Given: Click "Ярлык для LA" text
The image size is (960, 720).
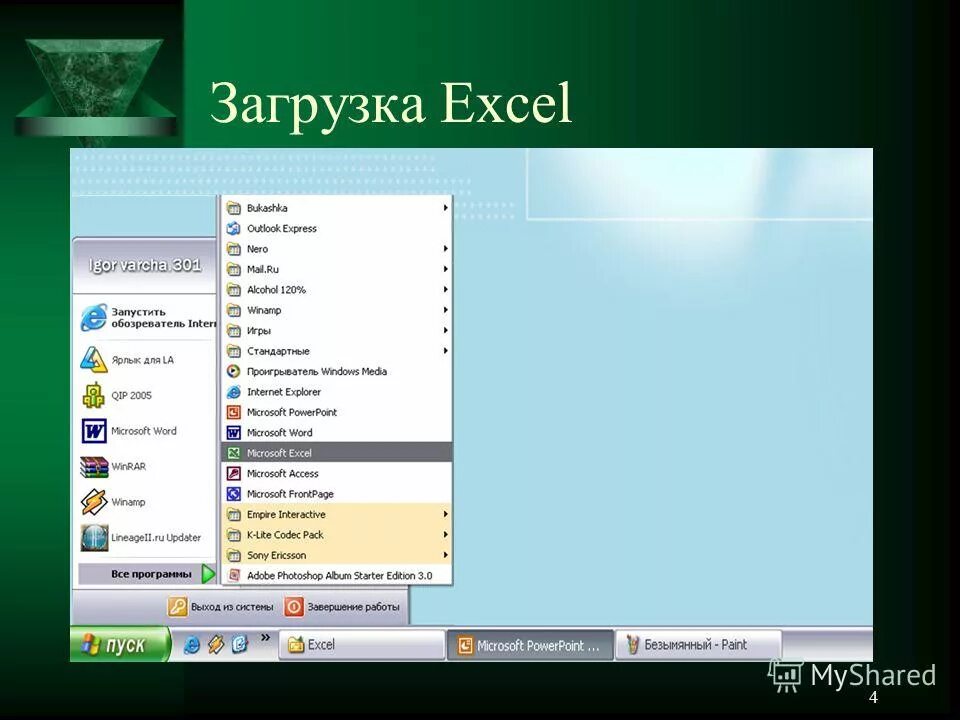Looking at the screenshot, I should (x=142, y=360).
